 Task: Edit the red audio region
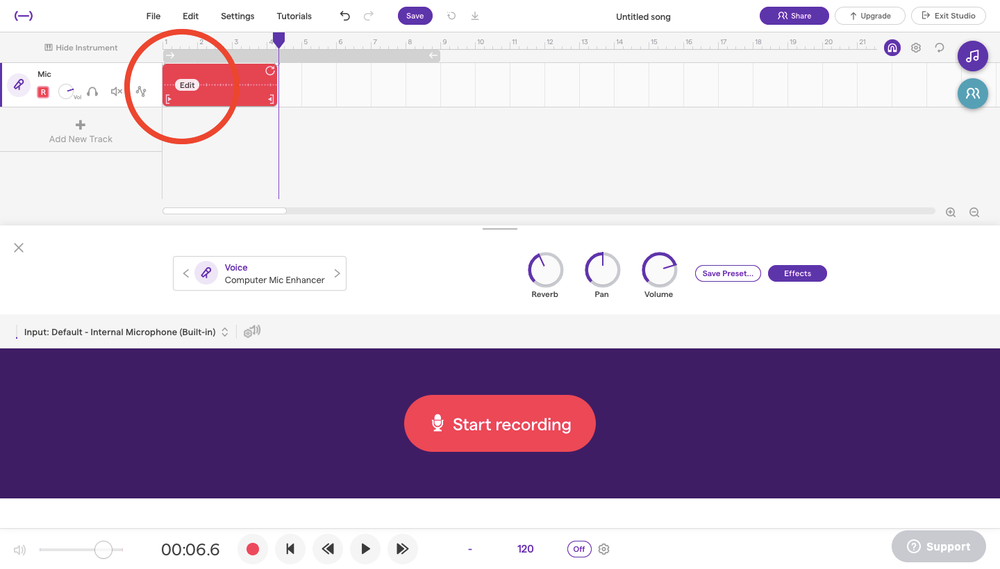(187, 85)
